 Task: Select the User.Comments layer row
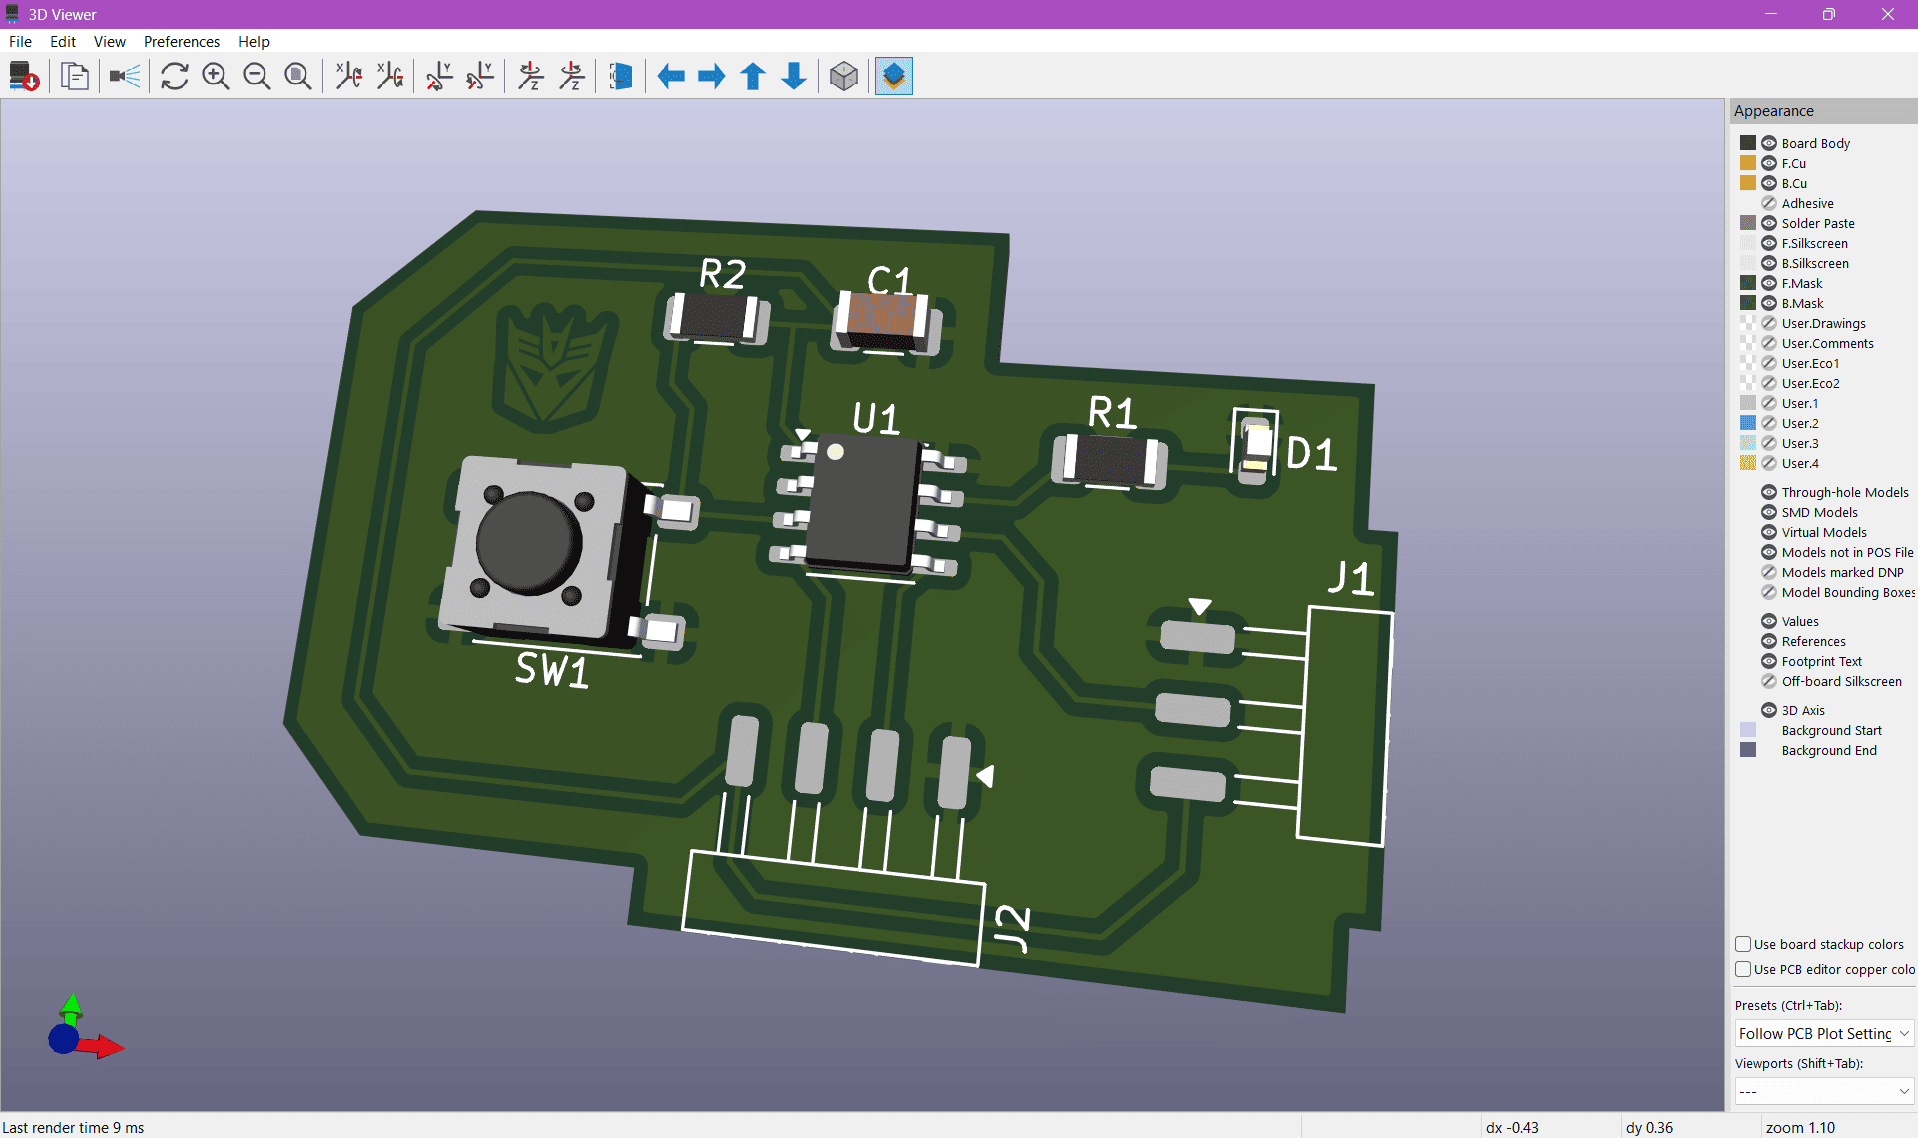(1828, 343)
